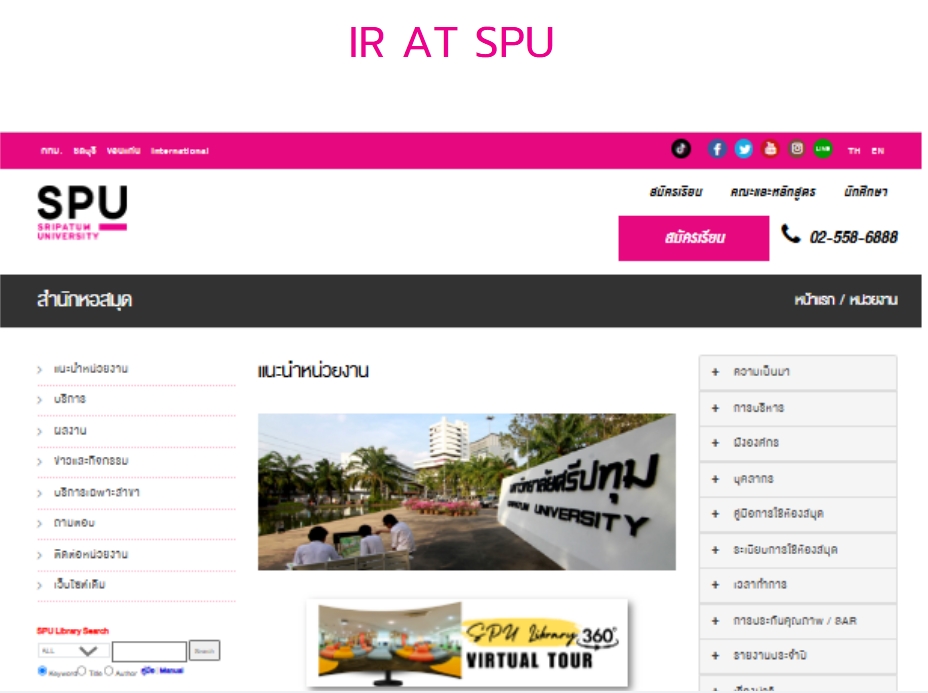Open the ผลงาน sidebar menu item
The image size is (928, 693).
(70, 430)
